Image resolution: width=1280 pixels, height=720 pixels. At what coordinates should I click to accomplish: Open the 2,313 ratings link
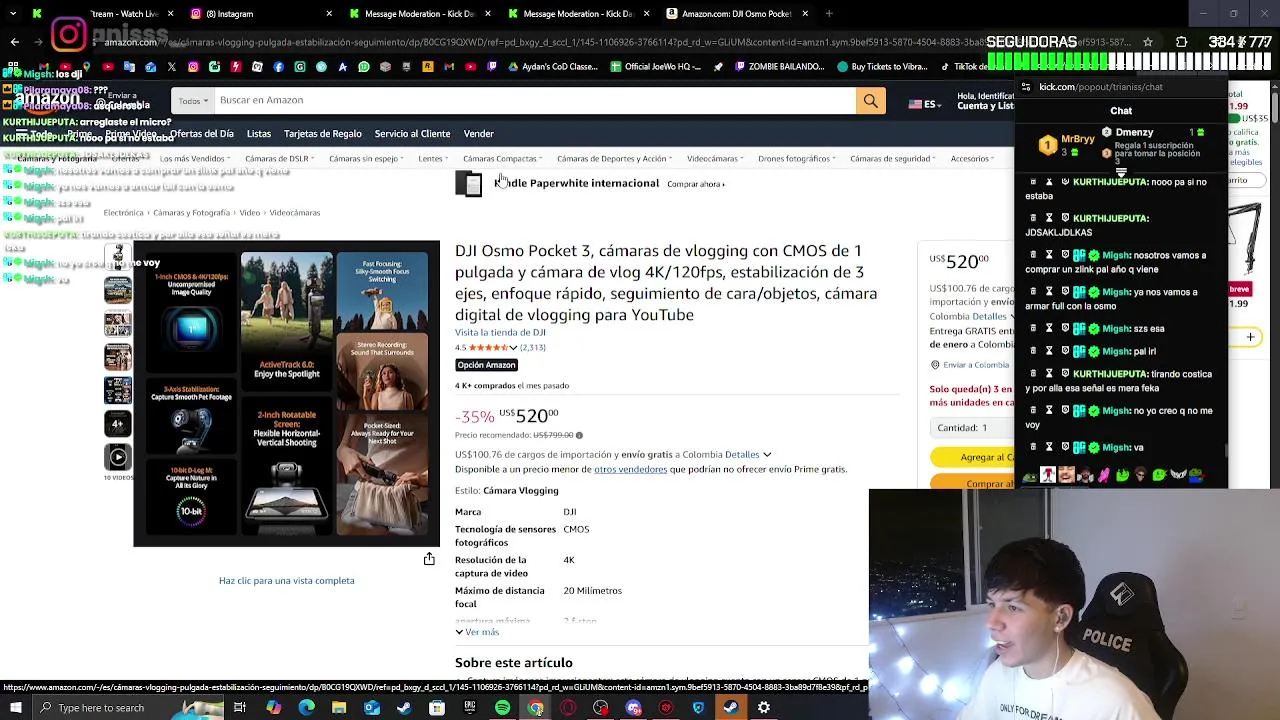(532, 348)
